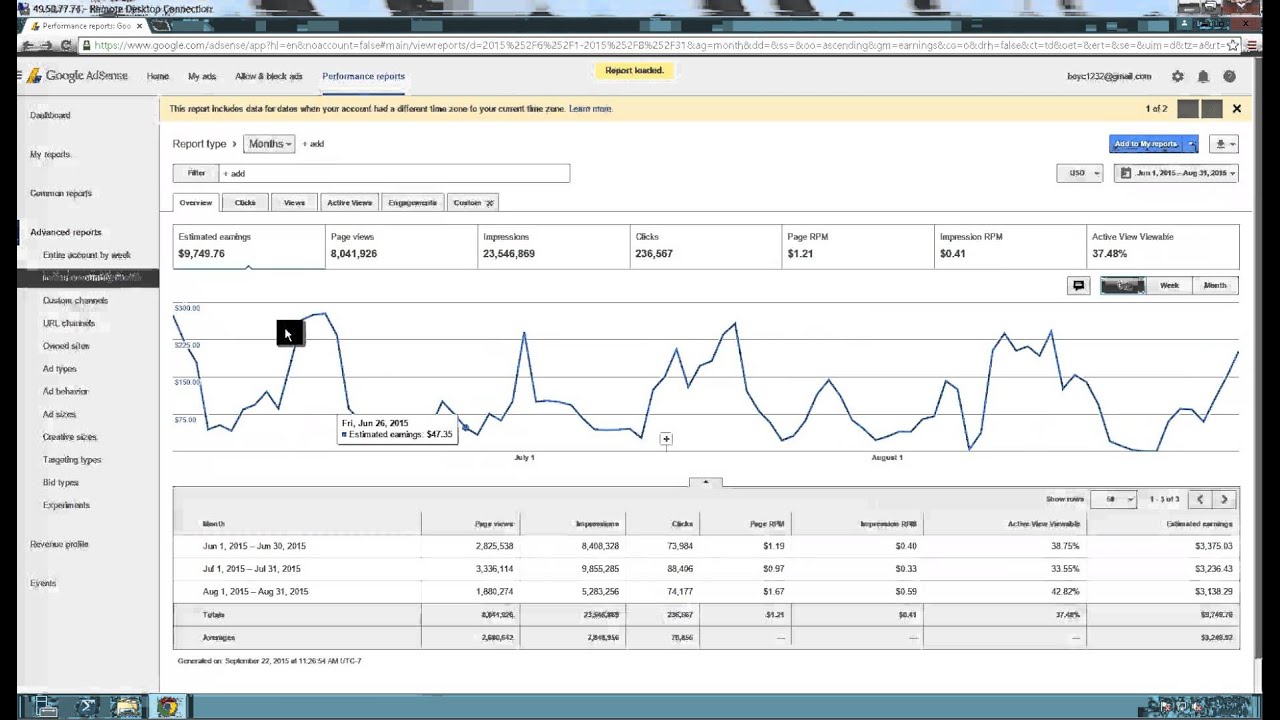
Task: Go to next page of table rows
Action: coord(1224,499)
